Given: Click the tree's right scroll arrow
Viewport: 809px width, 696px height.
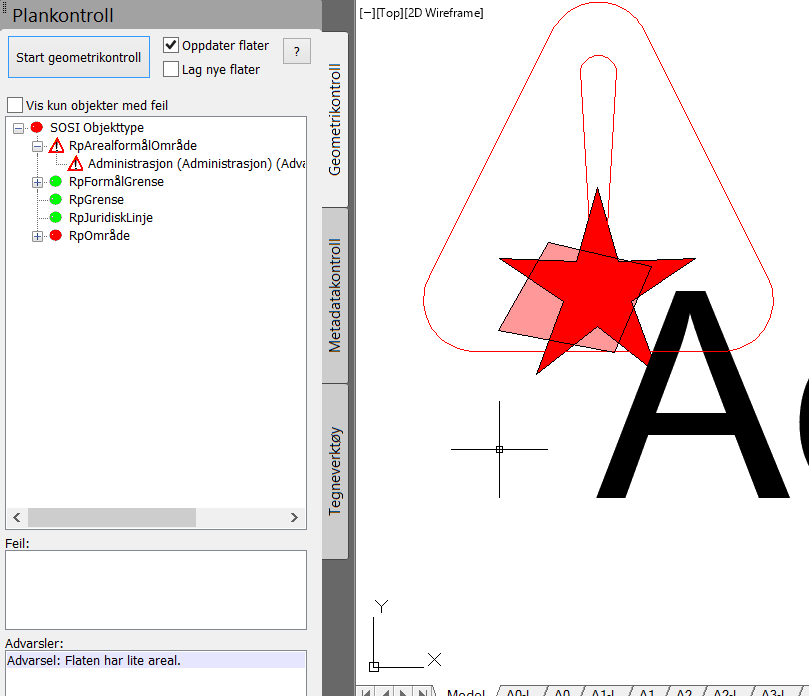Looking at the screenshot, I should [294, 517].
